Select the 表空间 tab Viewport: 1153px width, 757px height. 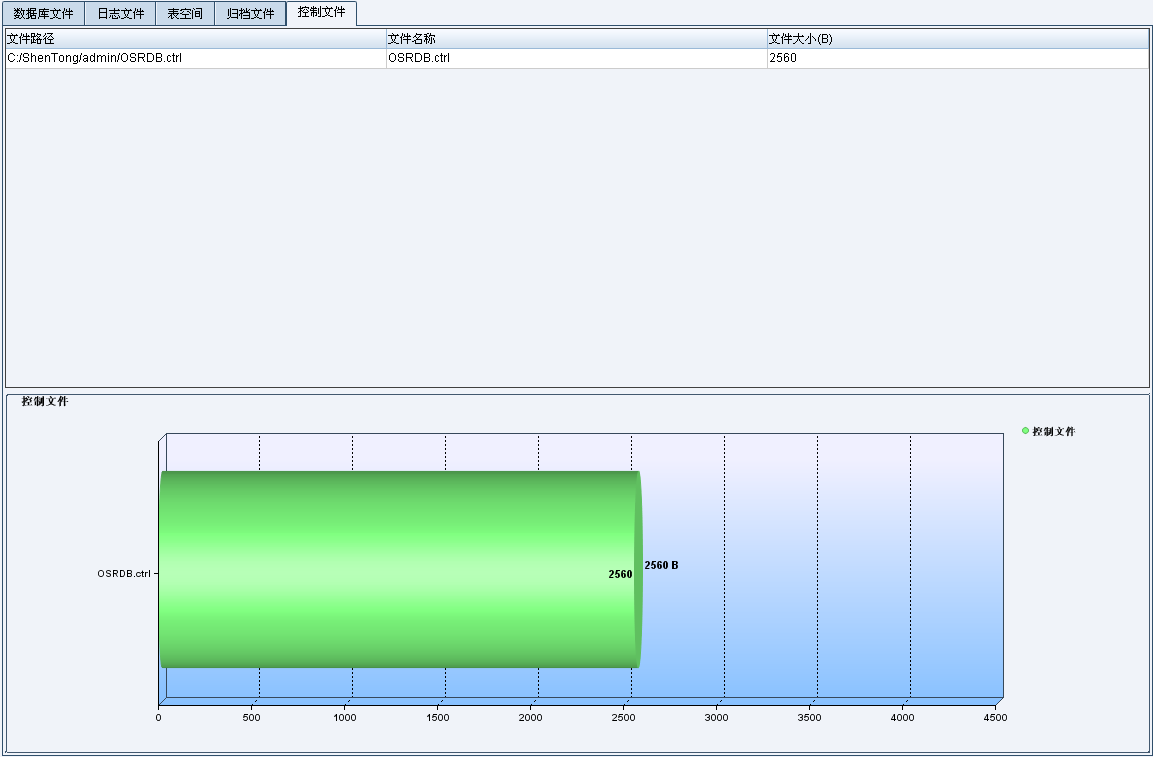point(185,14)
